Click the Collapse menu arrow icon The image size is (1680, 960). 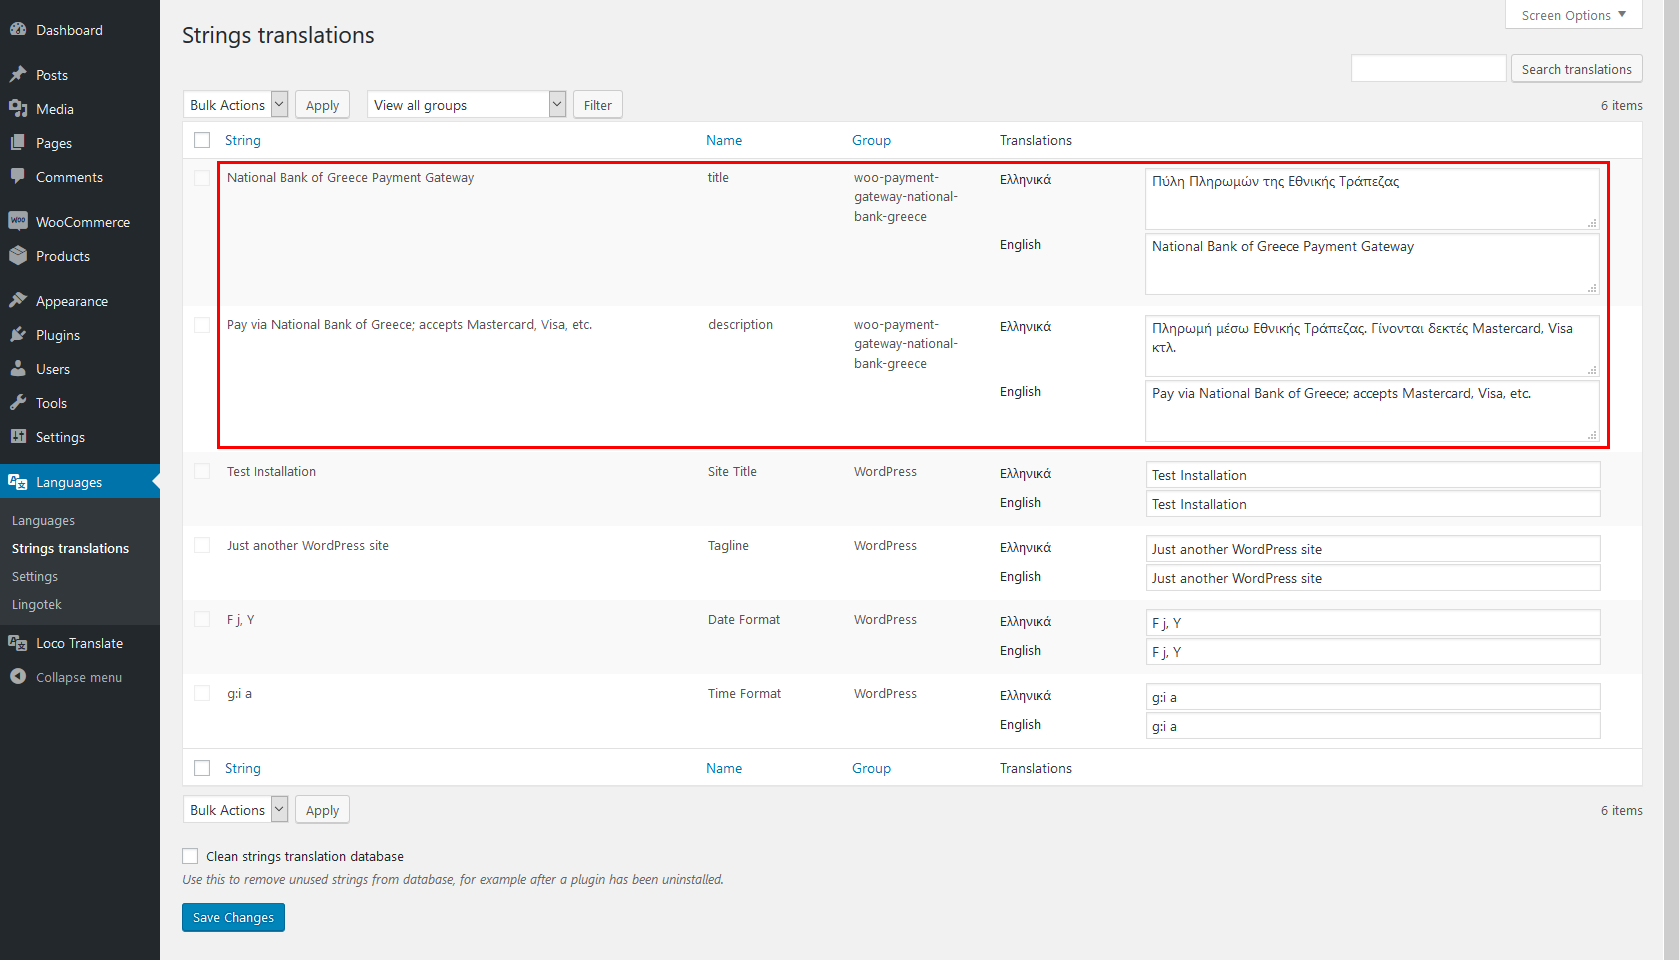click(x=18, y=677)
